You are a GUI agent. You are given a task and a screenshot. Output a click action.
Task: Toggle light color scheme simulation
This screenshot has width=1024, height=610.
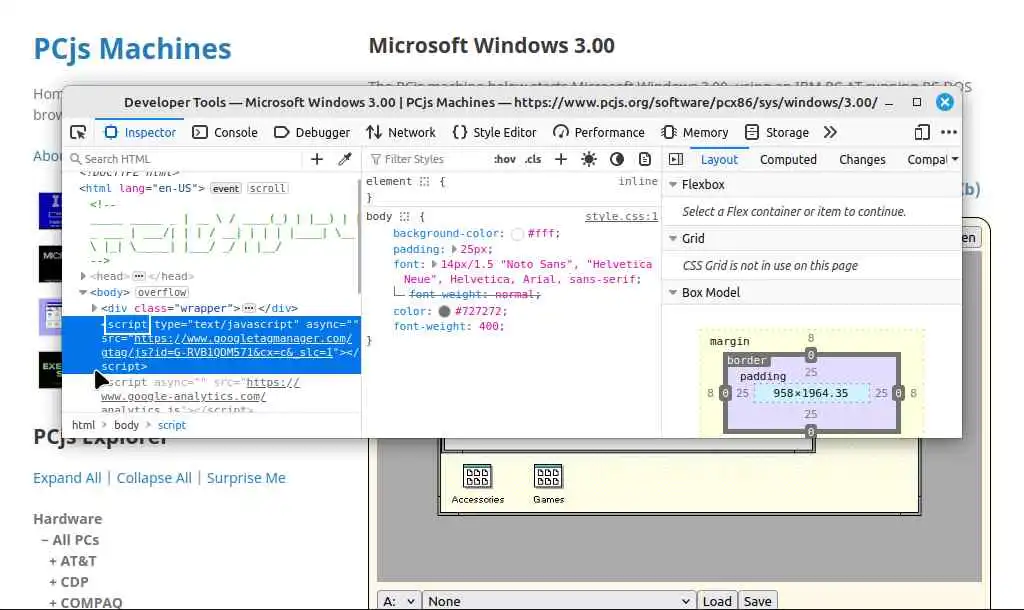click(588, 159)
